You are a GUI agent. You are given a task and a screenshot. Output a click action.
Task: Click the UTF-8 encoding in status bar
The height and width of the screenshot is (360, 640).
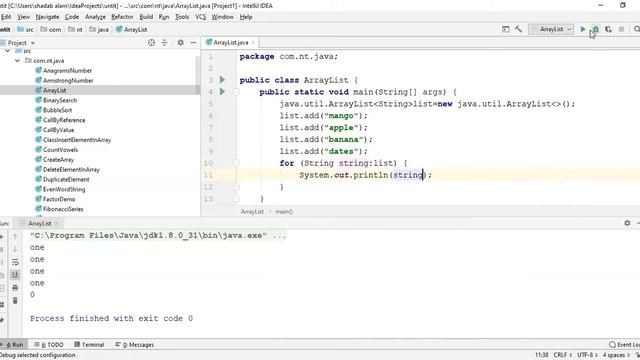(x=587, y=355)
